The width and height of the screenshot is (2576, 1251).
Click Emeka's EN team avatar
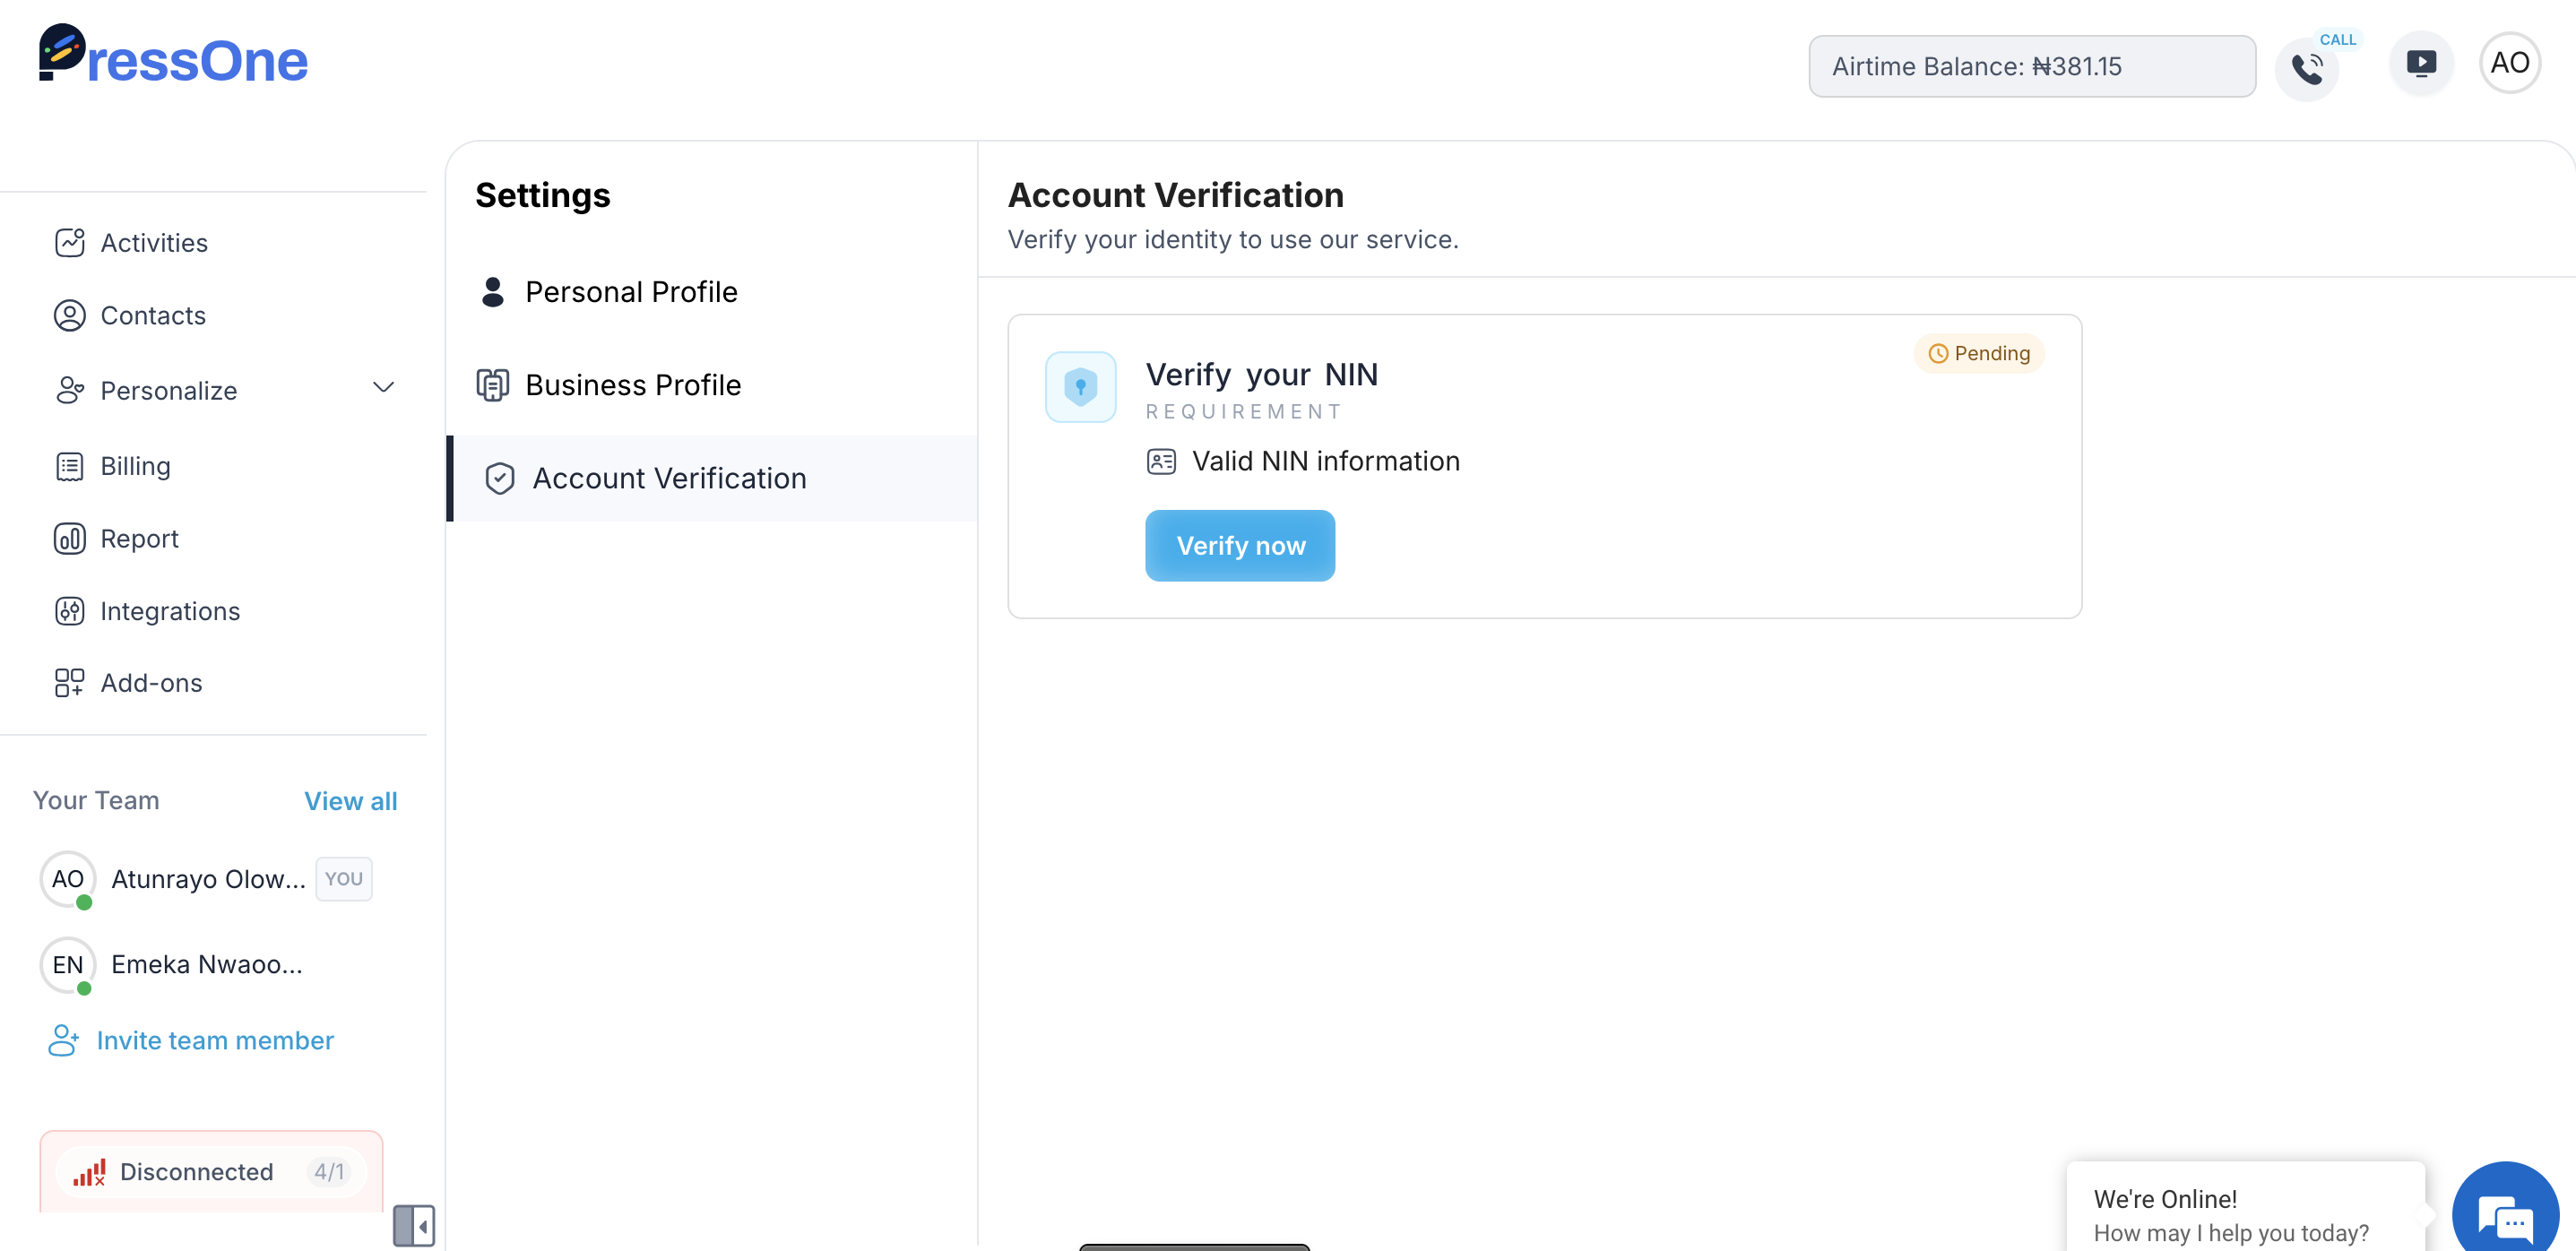click(x=67, y=965)
